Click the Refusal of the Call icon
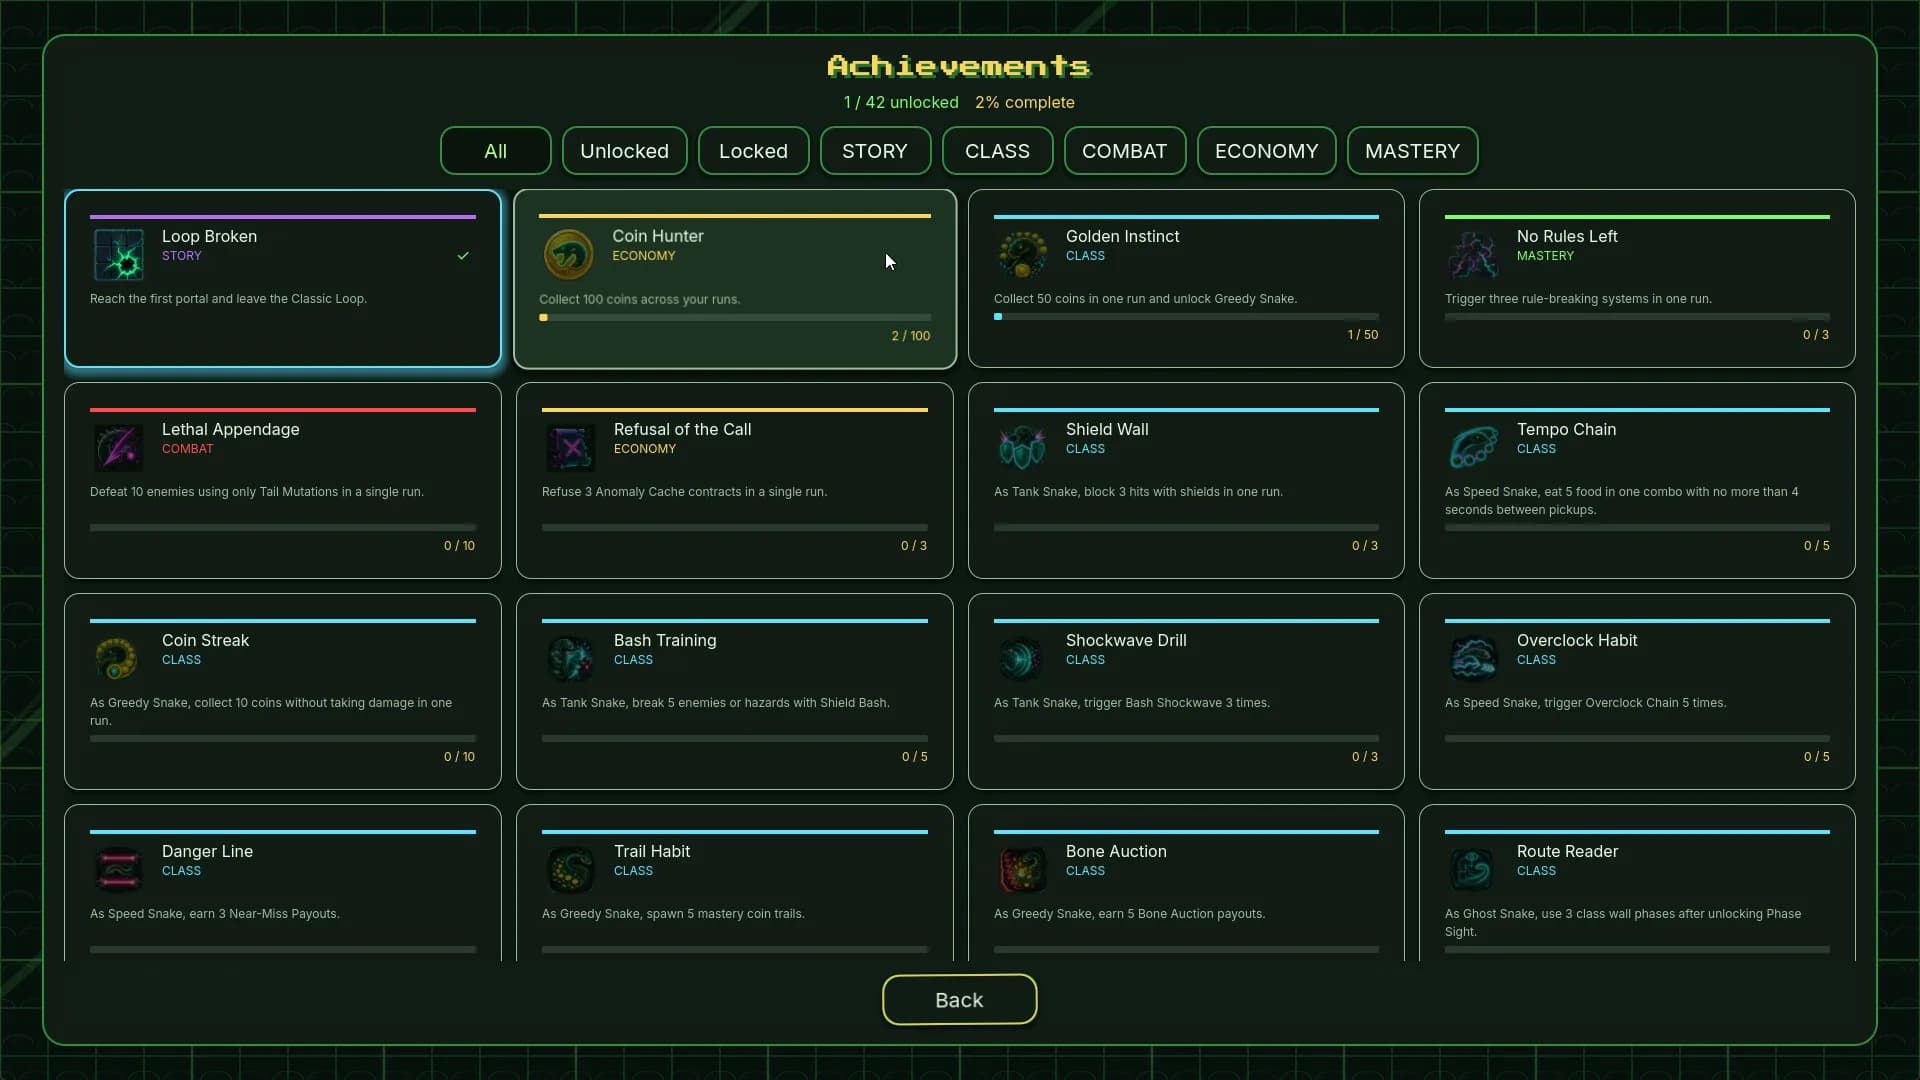The width and height of the screenshot is (1920, 1080). click(x=570, y=447)
